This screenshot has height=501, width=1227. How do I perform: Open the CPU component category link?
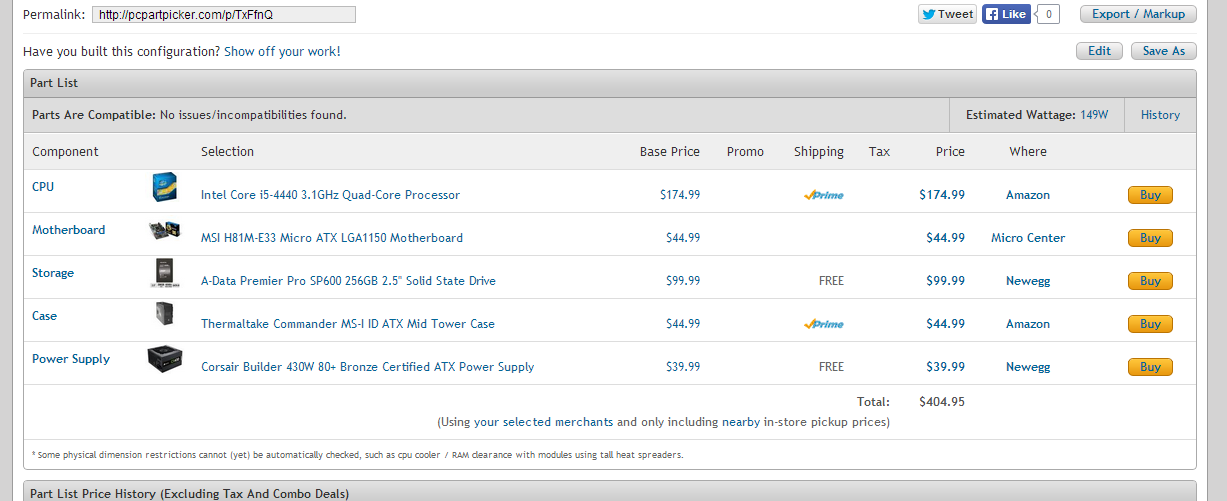(x=43, y=187)
